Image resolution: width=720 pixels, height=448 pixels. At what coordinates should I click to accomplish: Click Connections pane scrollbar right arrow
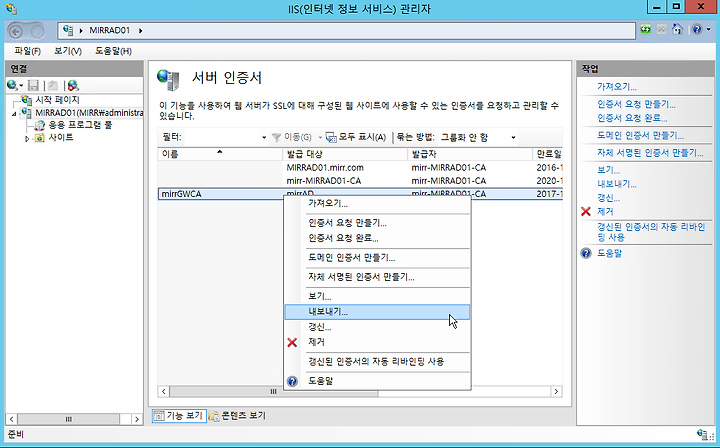point(136,419)
